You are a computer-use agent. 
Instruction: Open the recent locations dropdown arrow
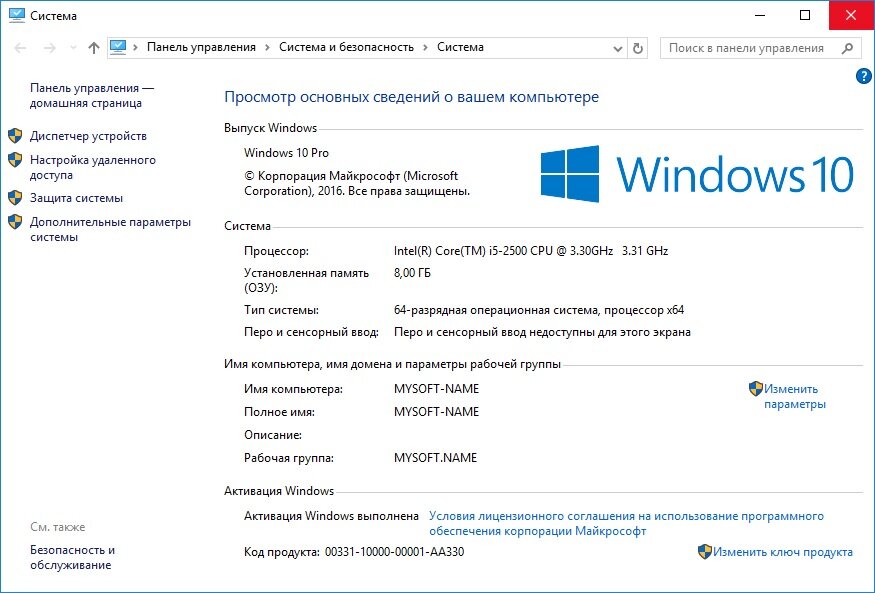pos(73,48)
